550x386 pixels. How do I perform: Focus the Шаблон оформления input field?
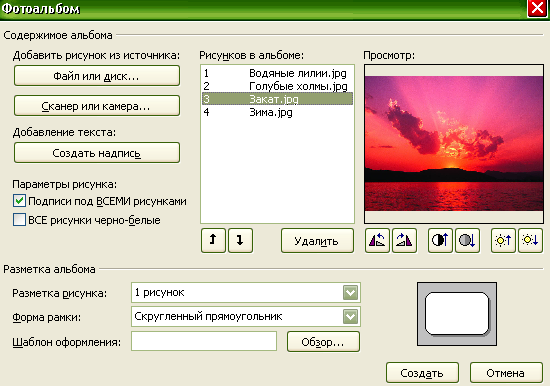tap(204, 341)
